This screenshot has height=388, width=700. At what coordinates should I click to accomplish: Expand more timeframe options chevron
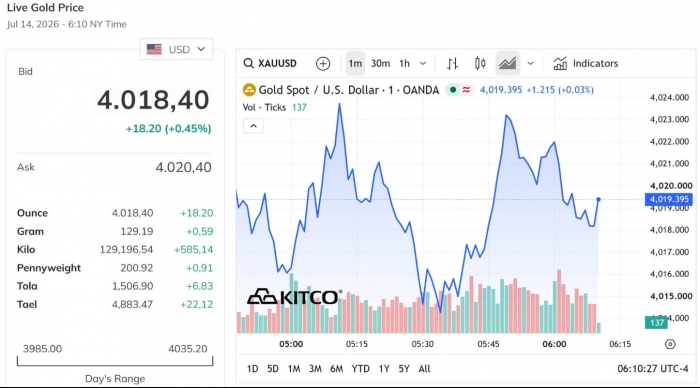point(423,63)
